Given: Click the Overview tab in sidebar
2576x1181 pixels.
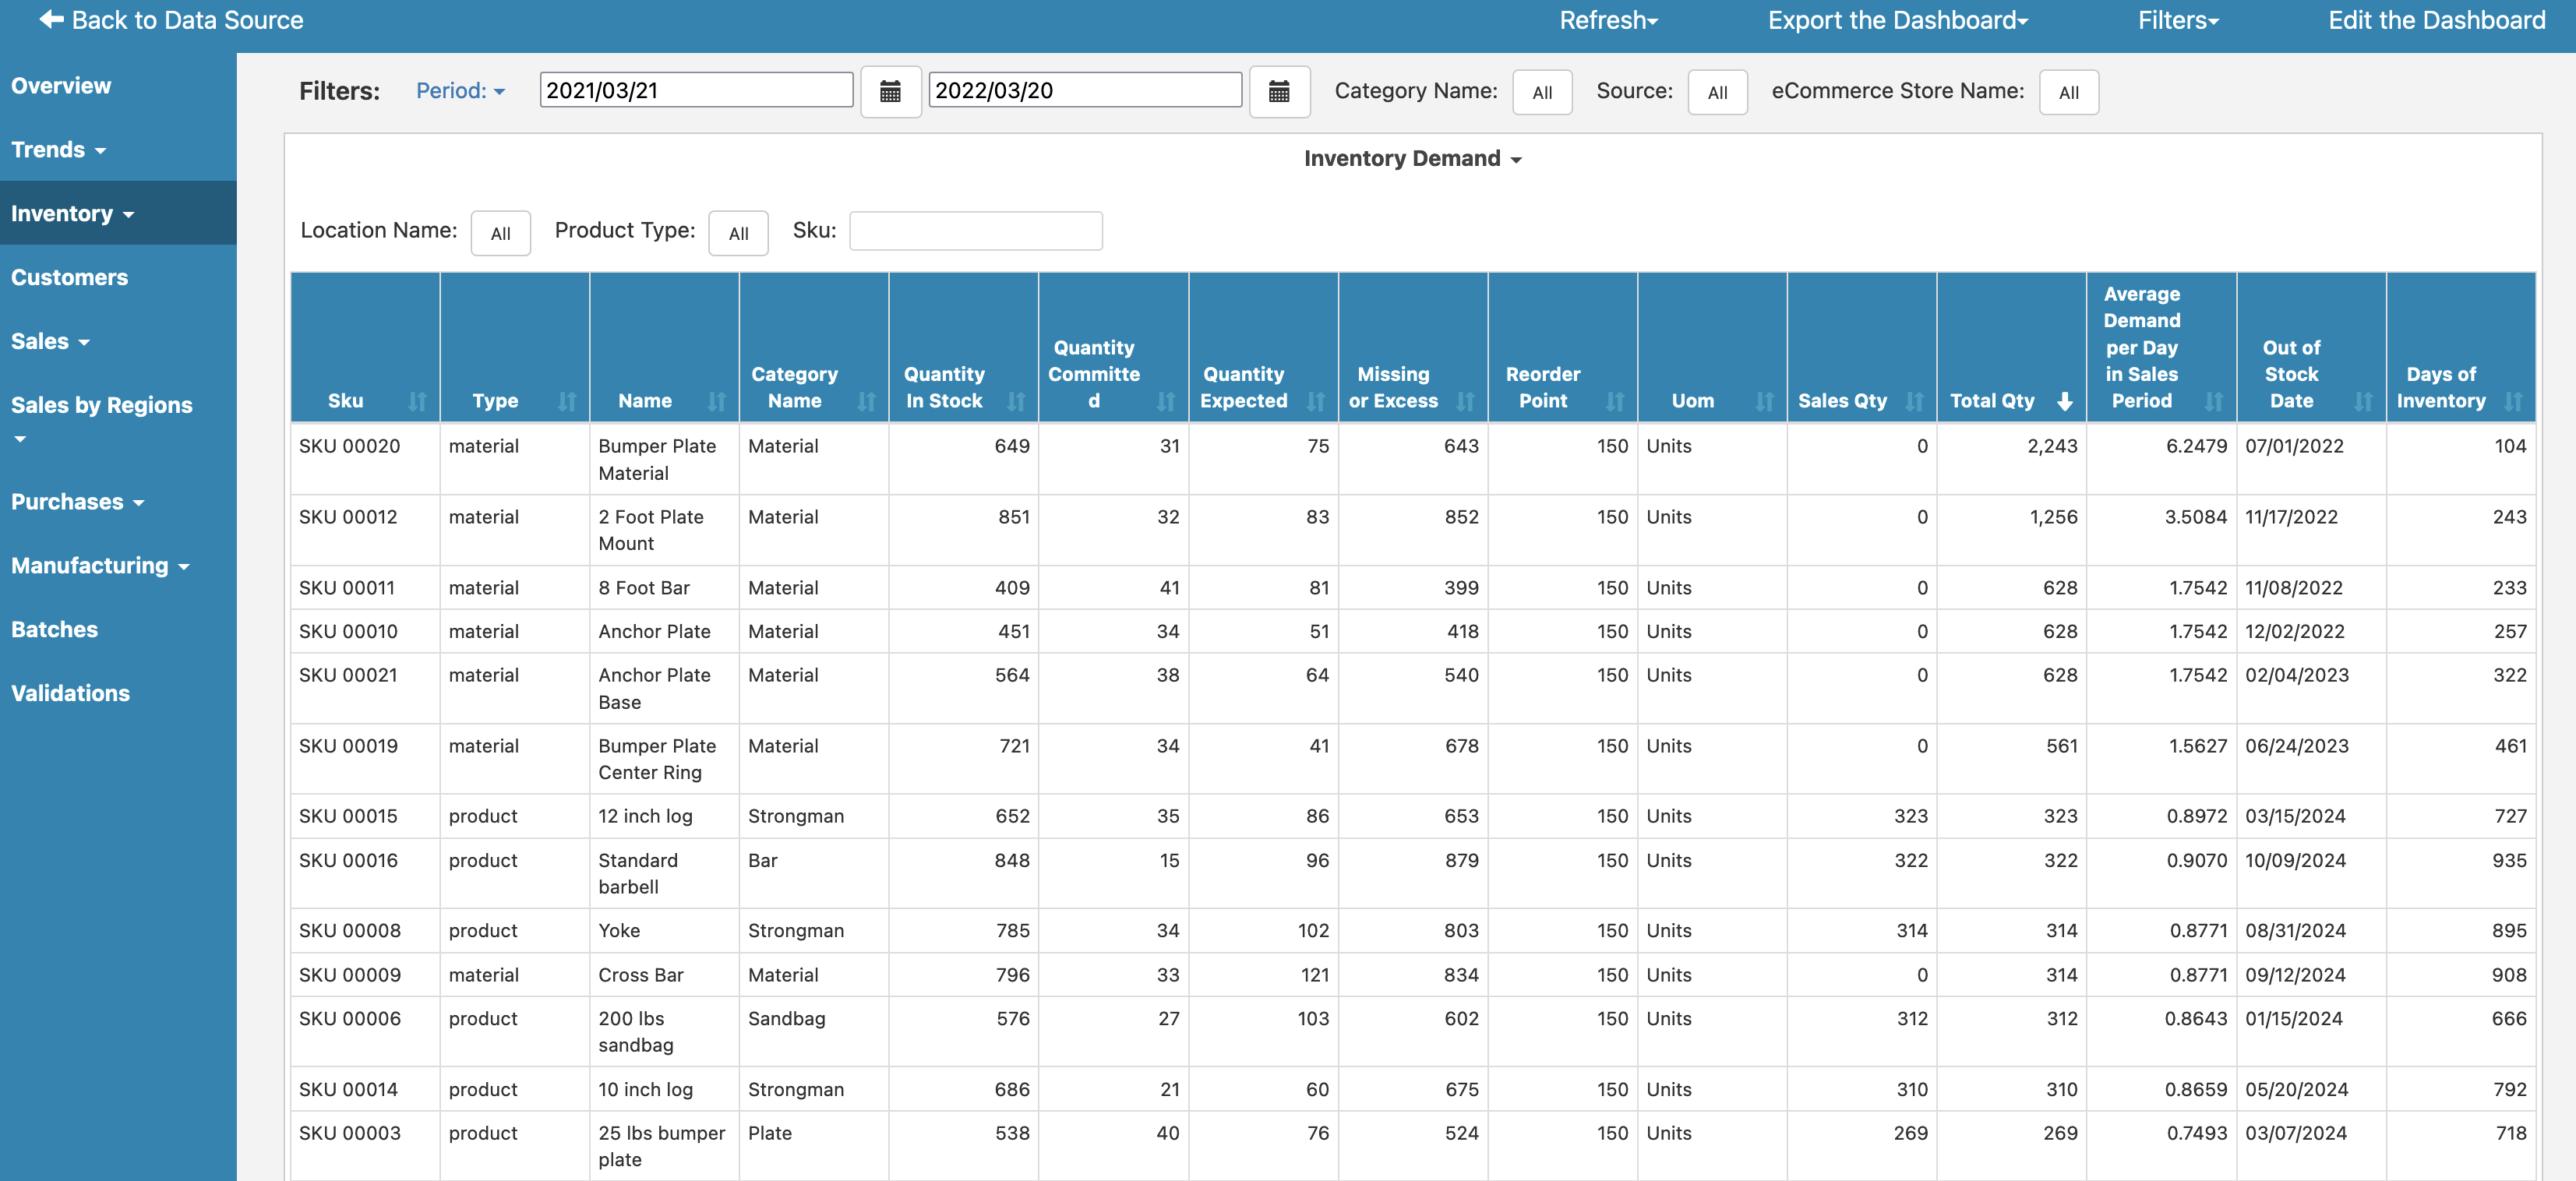Looking at the screenshot, I should (x=61, y=84).
